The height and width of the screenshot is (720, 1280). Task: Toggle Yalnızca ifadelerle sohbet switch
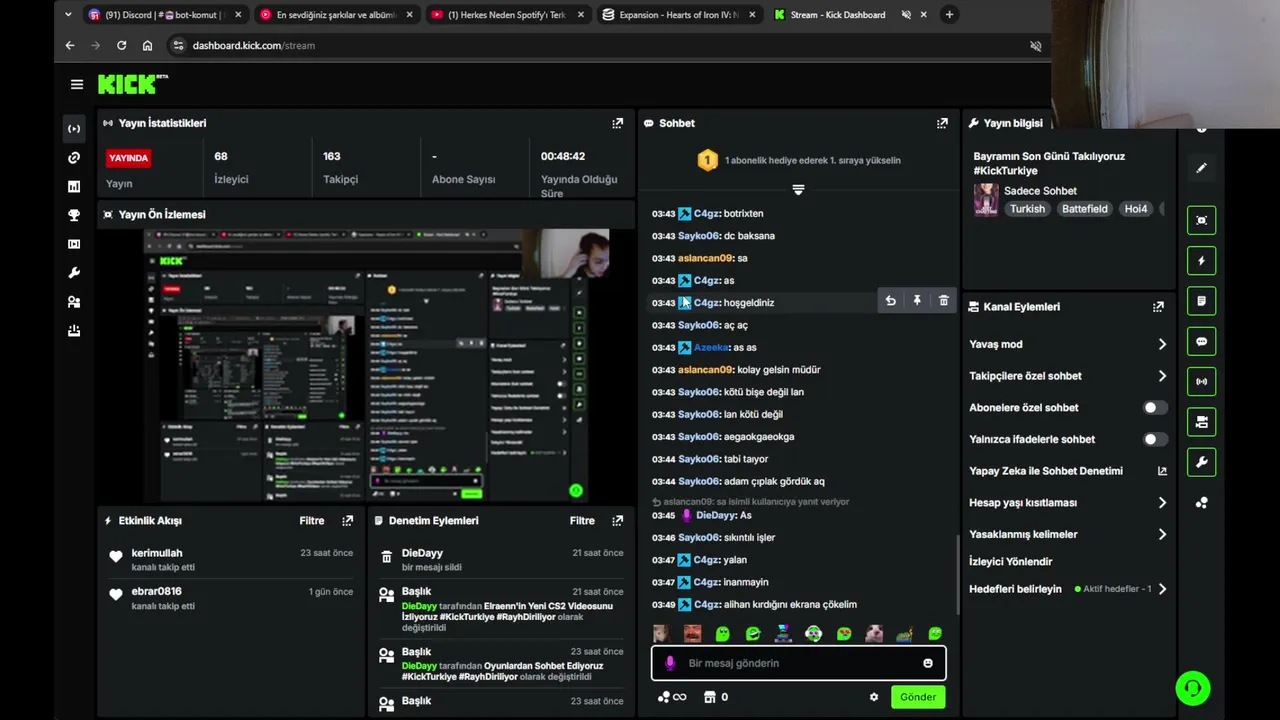(x=1155, y=439)
